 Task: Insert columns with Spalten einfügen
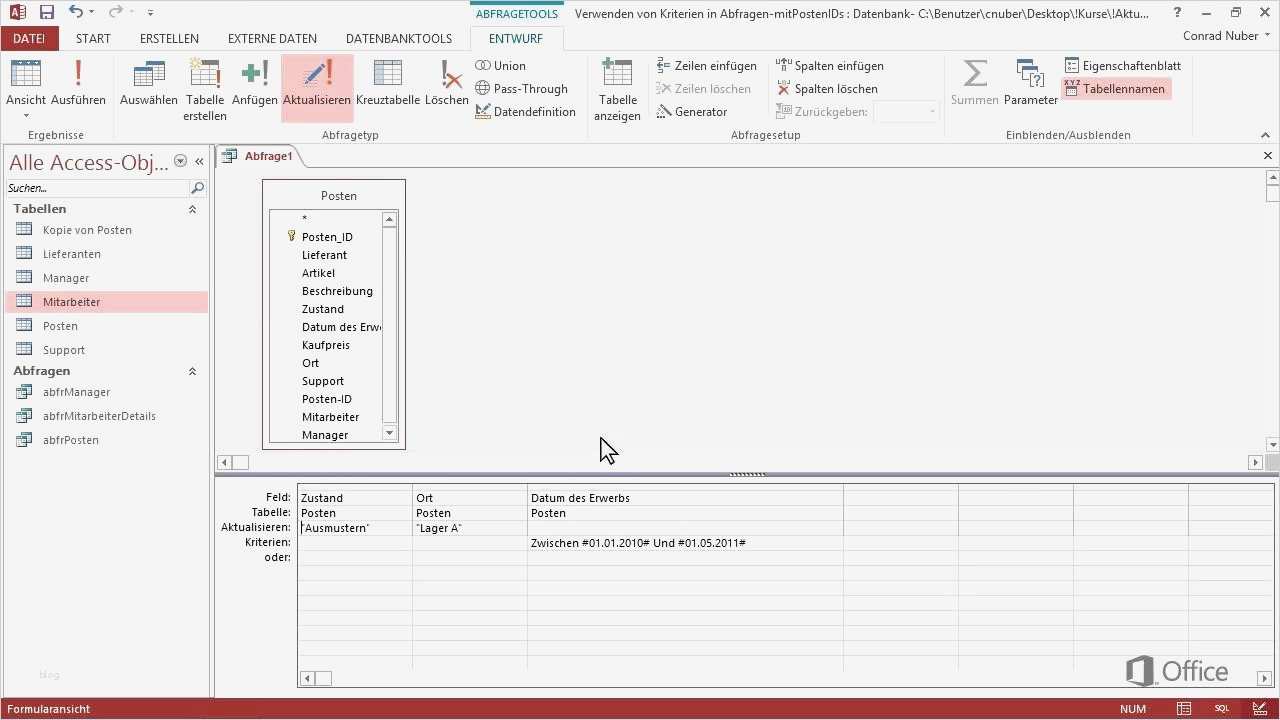point(830,66)
